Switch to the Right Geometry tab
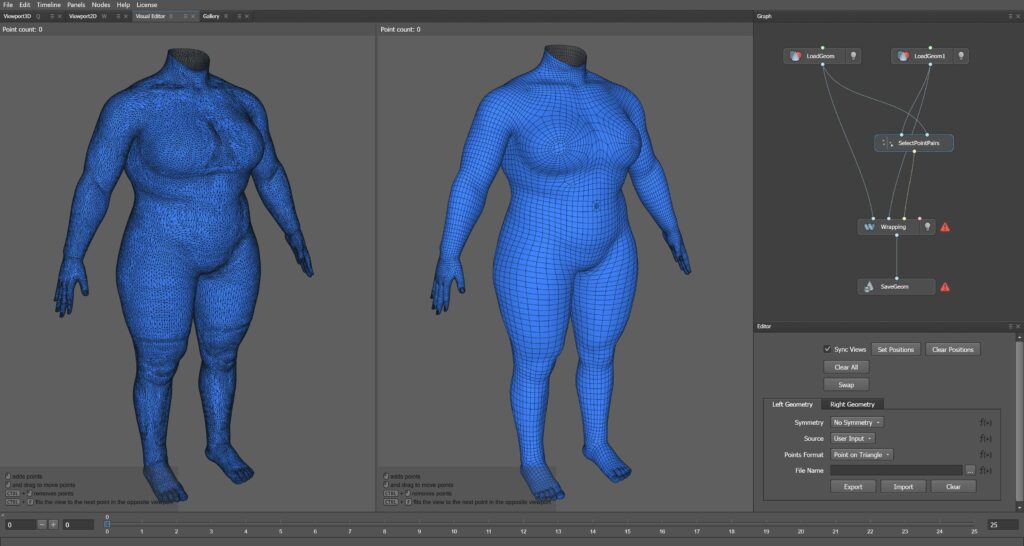 (x=852, y=404)
